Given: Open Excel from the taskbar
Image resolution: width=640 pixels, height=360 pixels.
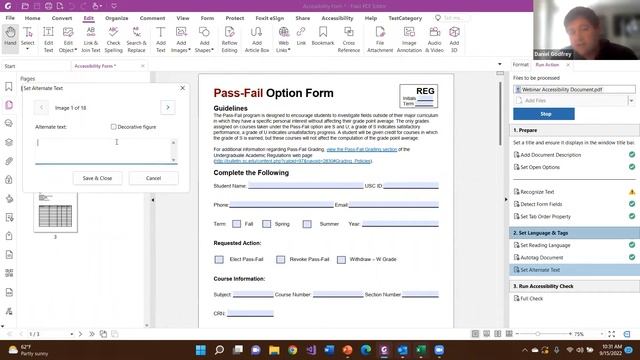Looking at the screenshot, I should click(x=421, y=350).
